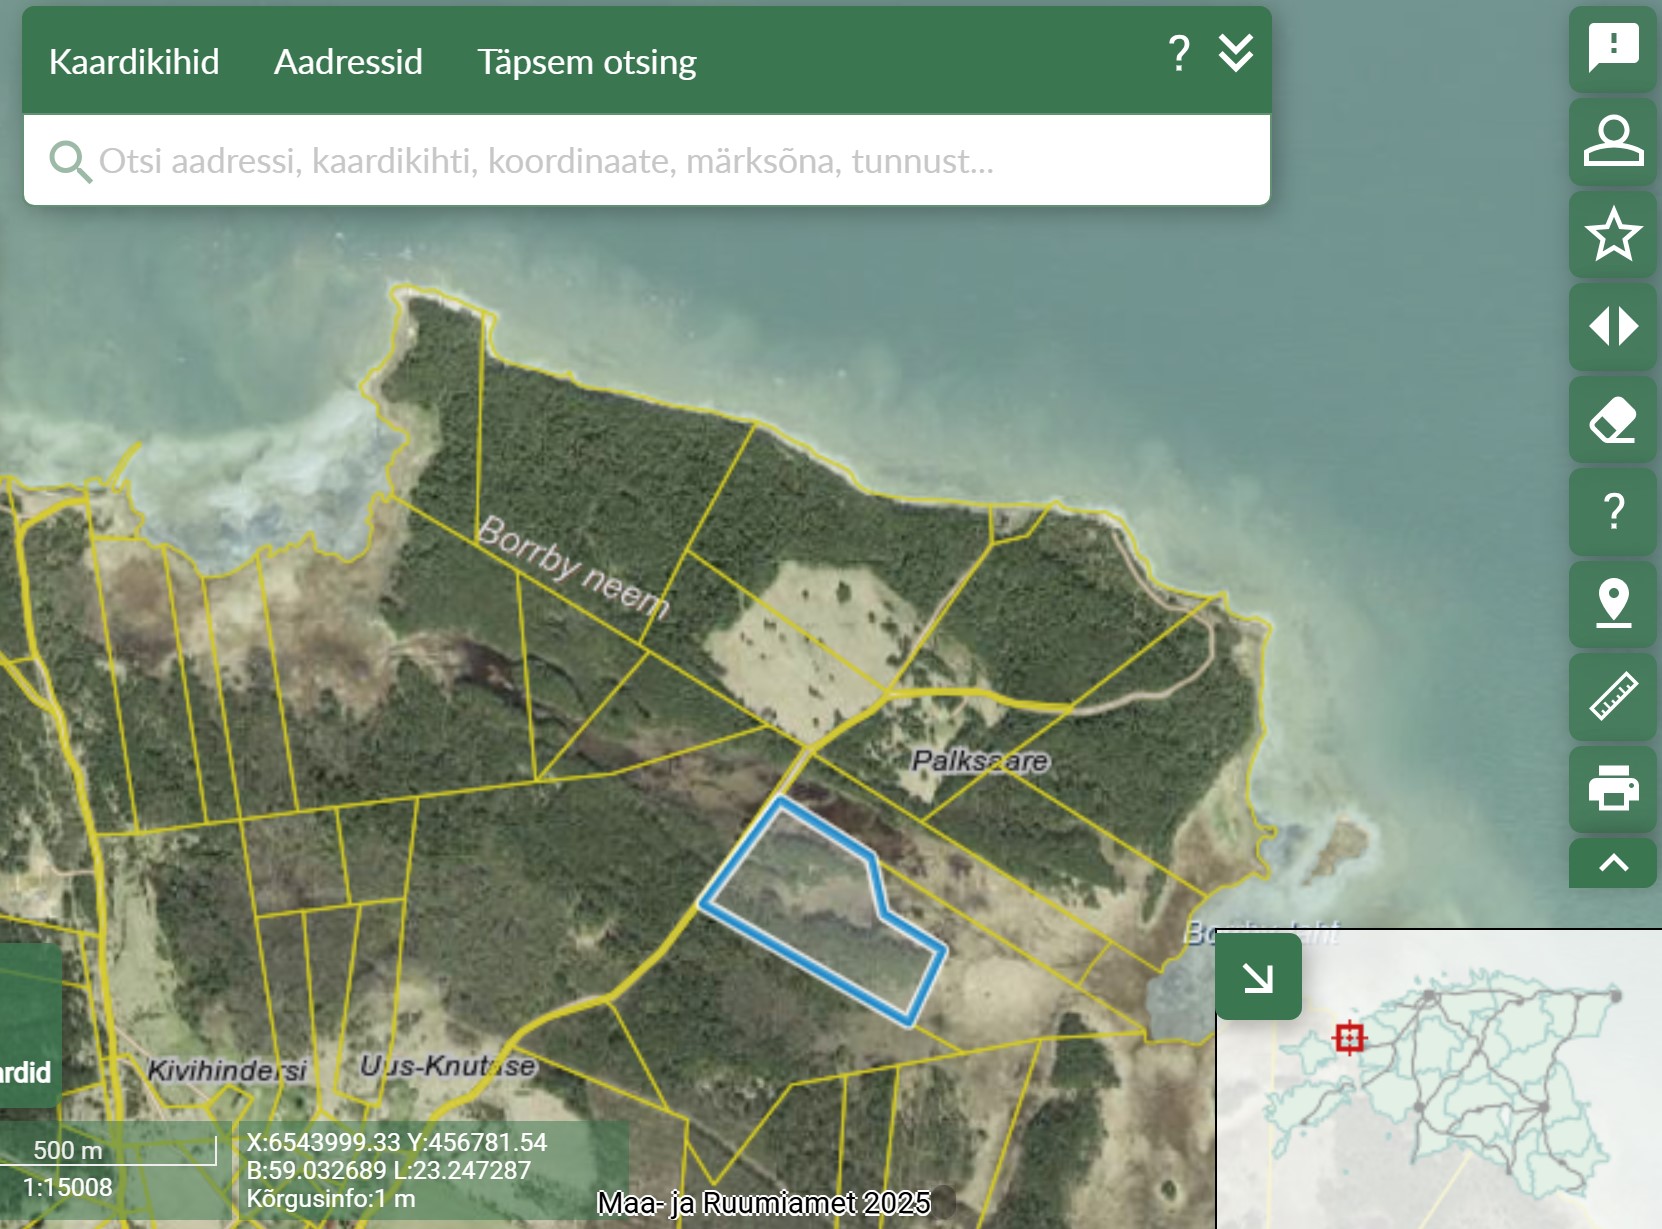
Task: Expand search panel with double chevron
Action: 1236,53
